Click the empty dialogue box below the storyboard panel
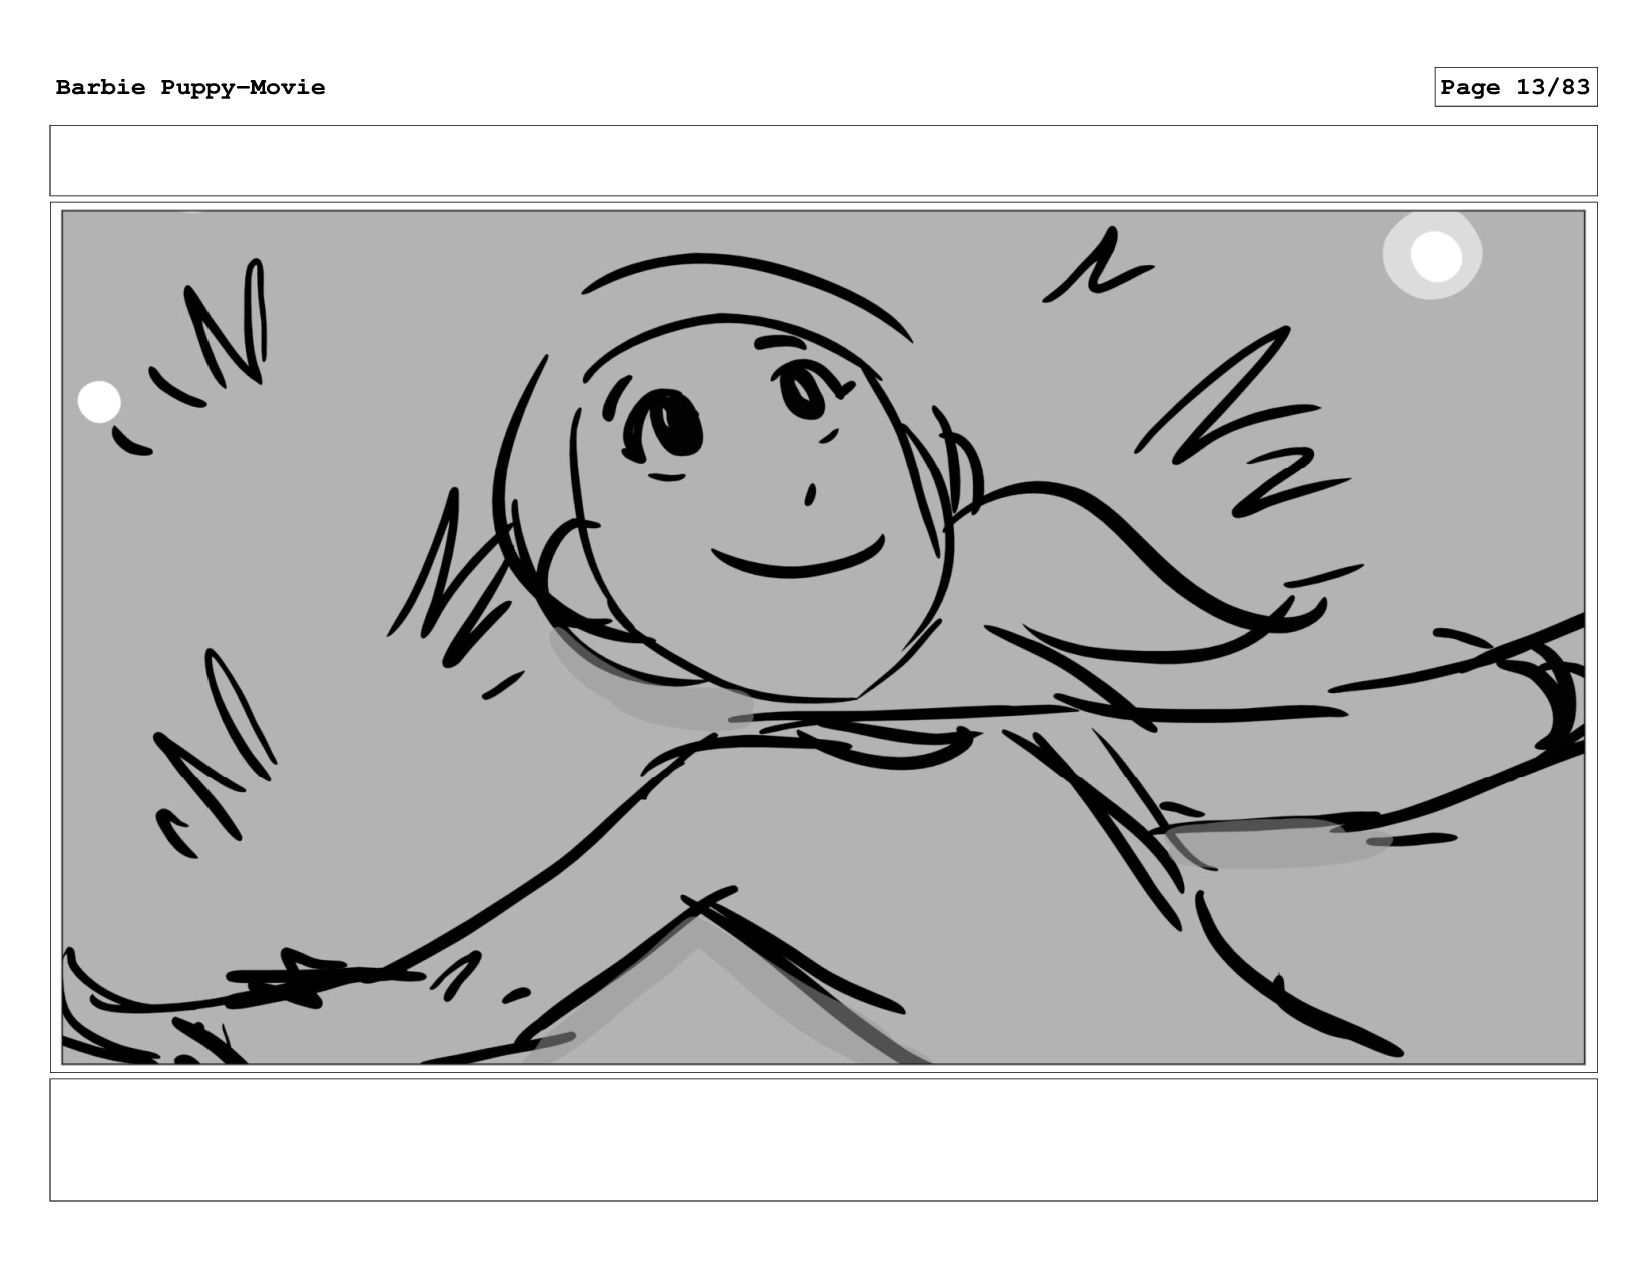1648x1276 pixels. click(823, 1139)
